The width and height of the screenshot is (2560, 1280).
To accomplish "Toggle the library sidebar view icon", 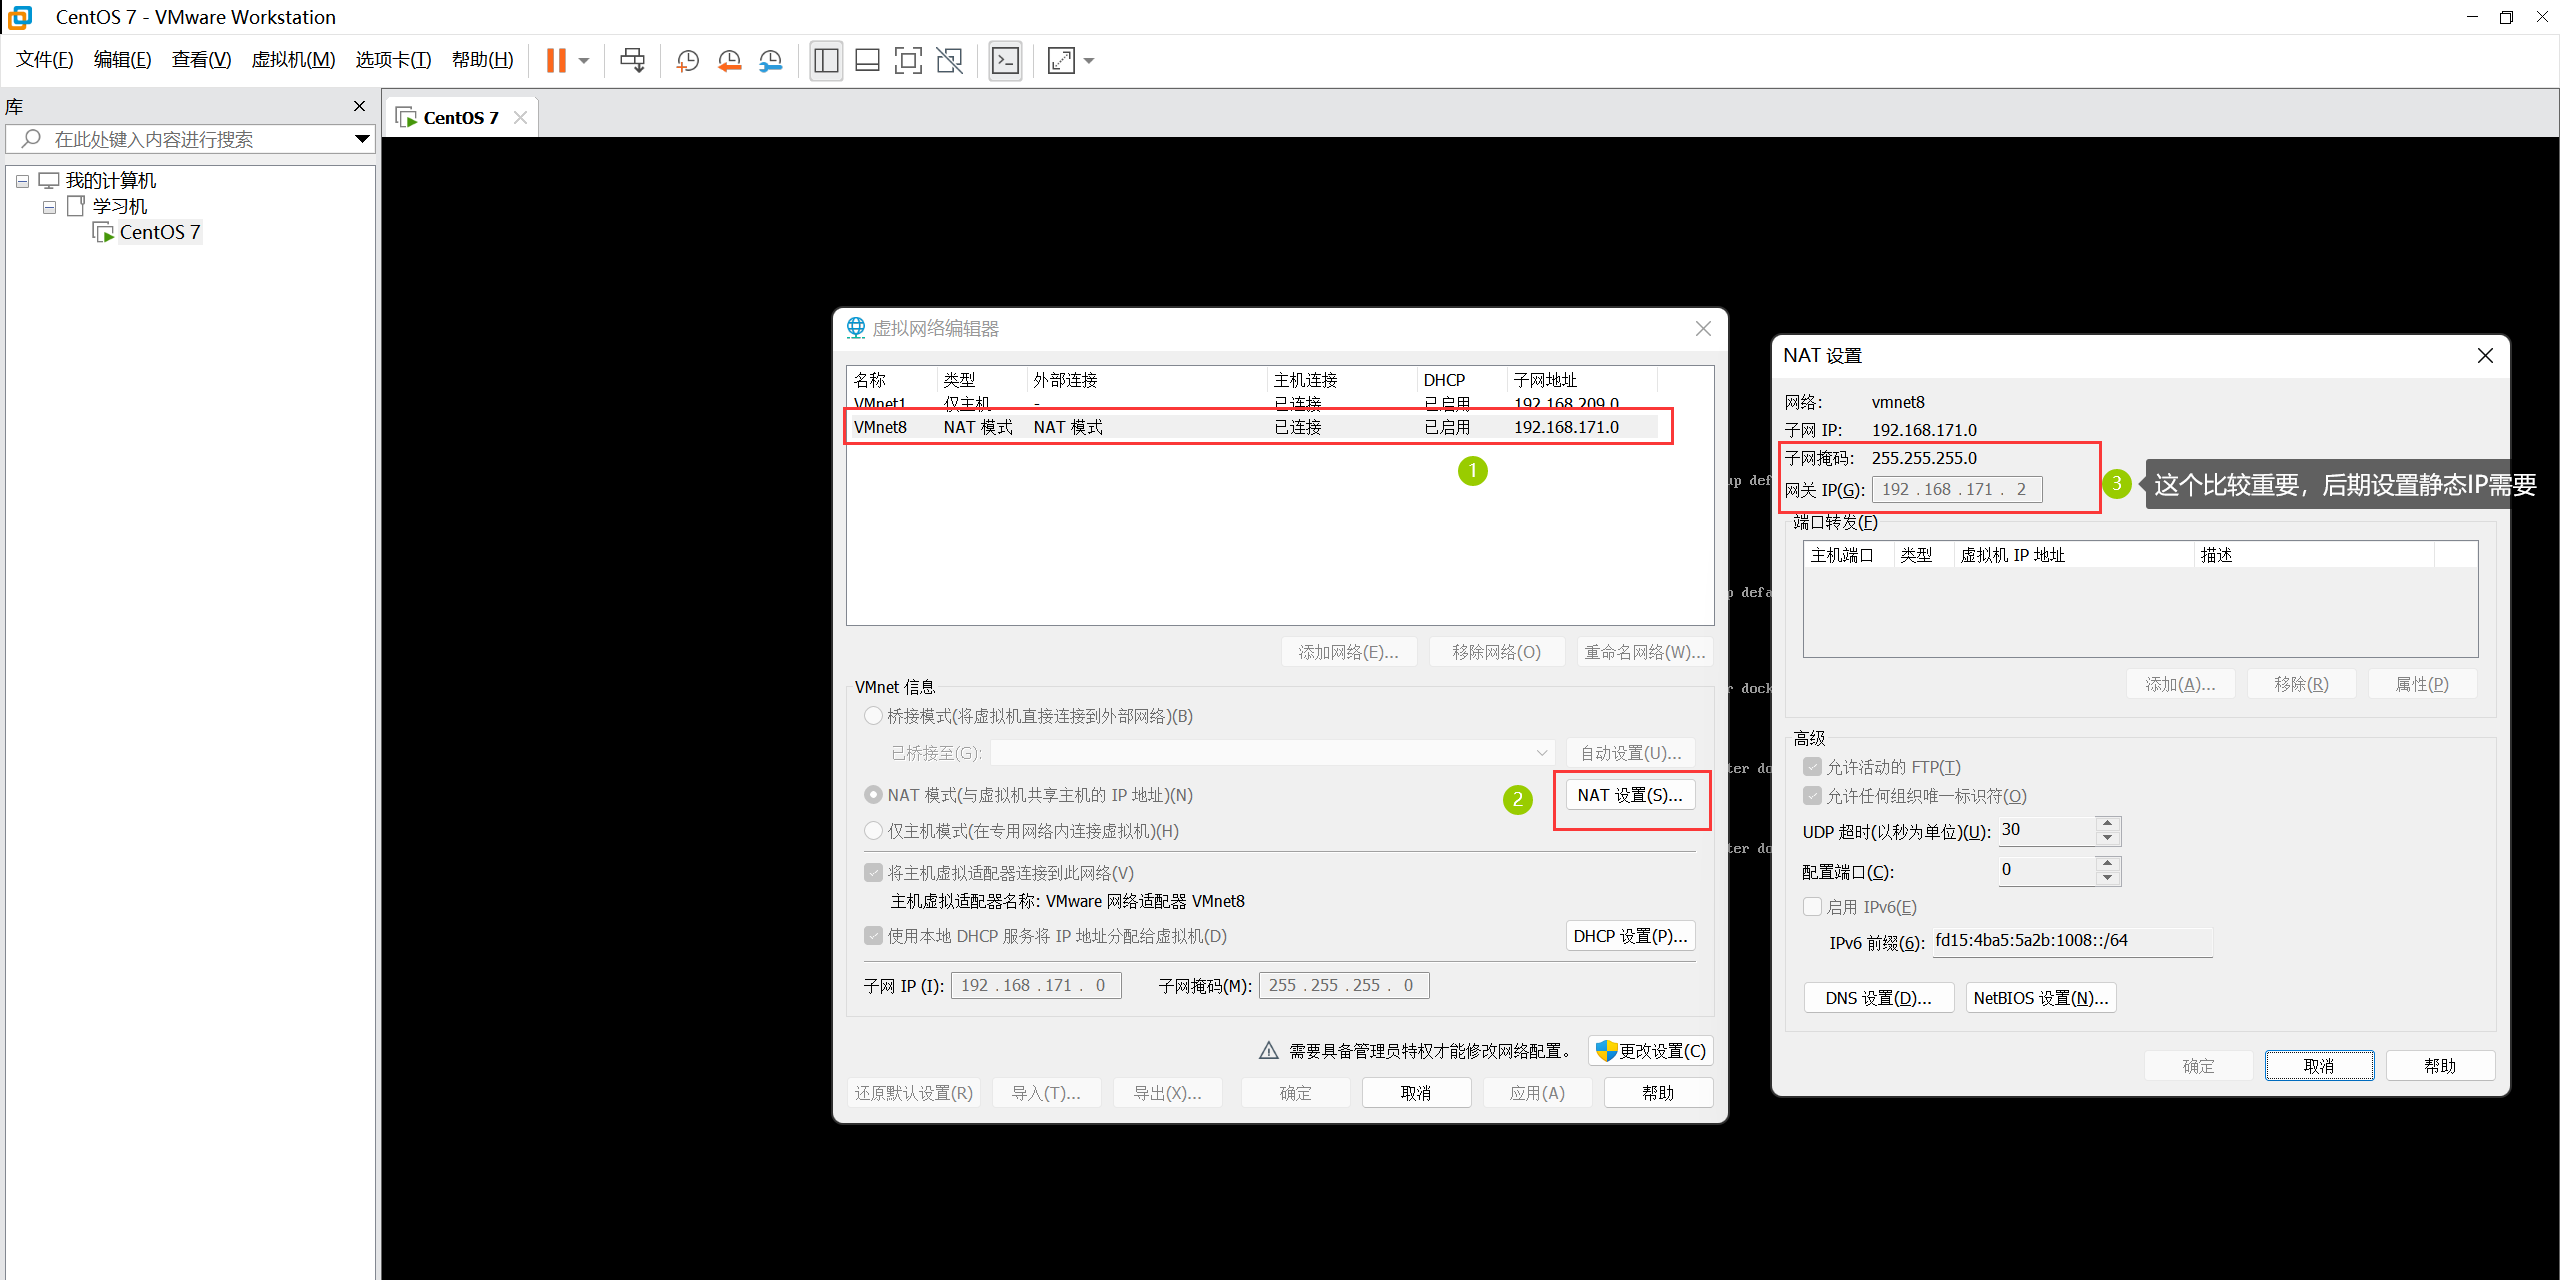I will click(826, 61).
